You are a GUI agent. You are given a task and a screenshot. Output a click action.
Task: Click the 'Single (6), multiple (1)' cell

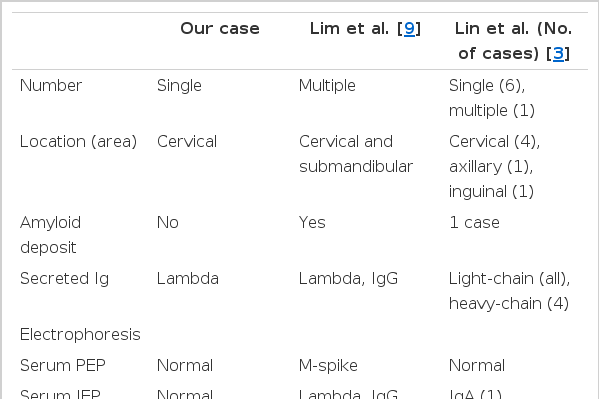tap(492, 98)
